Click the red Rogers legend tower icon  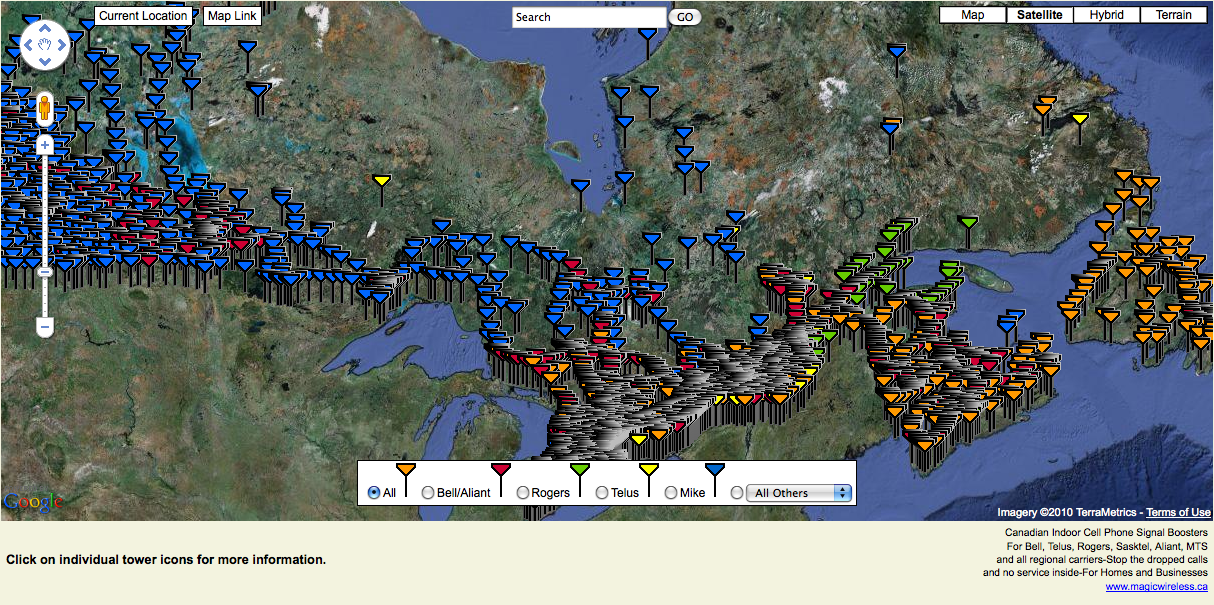500,470
